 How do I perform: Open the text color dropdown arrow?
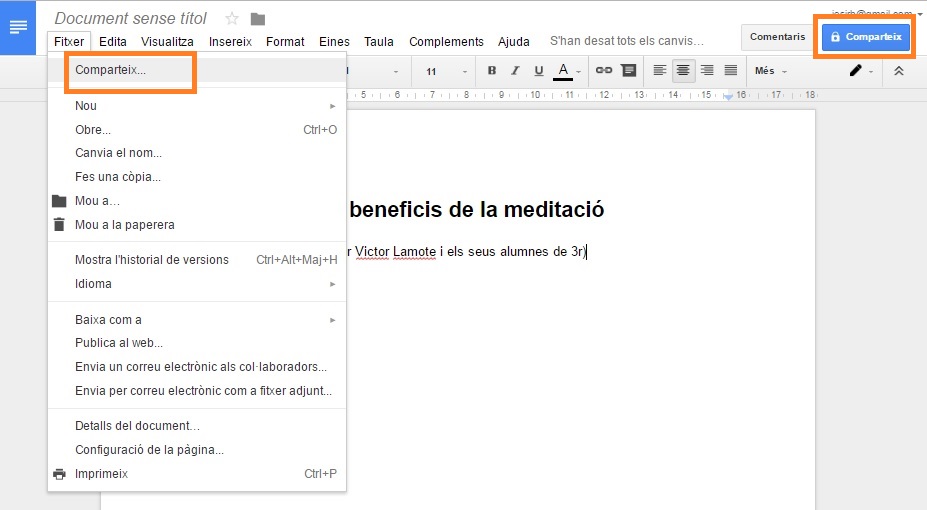click(578, 72)
